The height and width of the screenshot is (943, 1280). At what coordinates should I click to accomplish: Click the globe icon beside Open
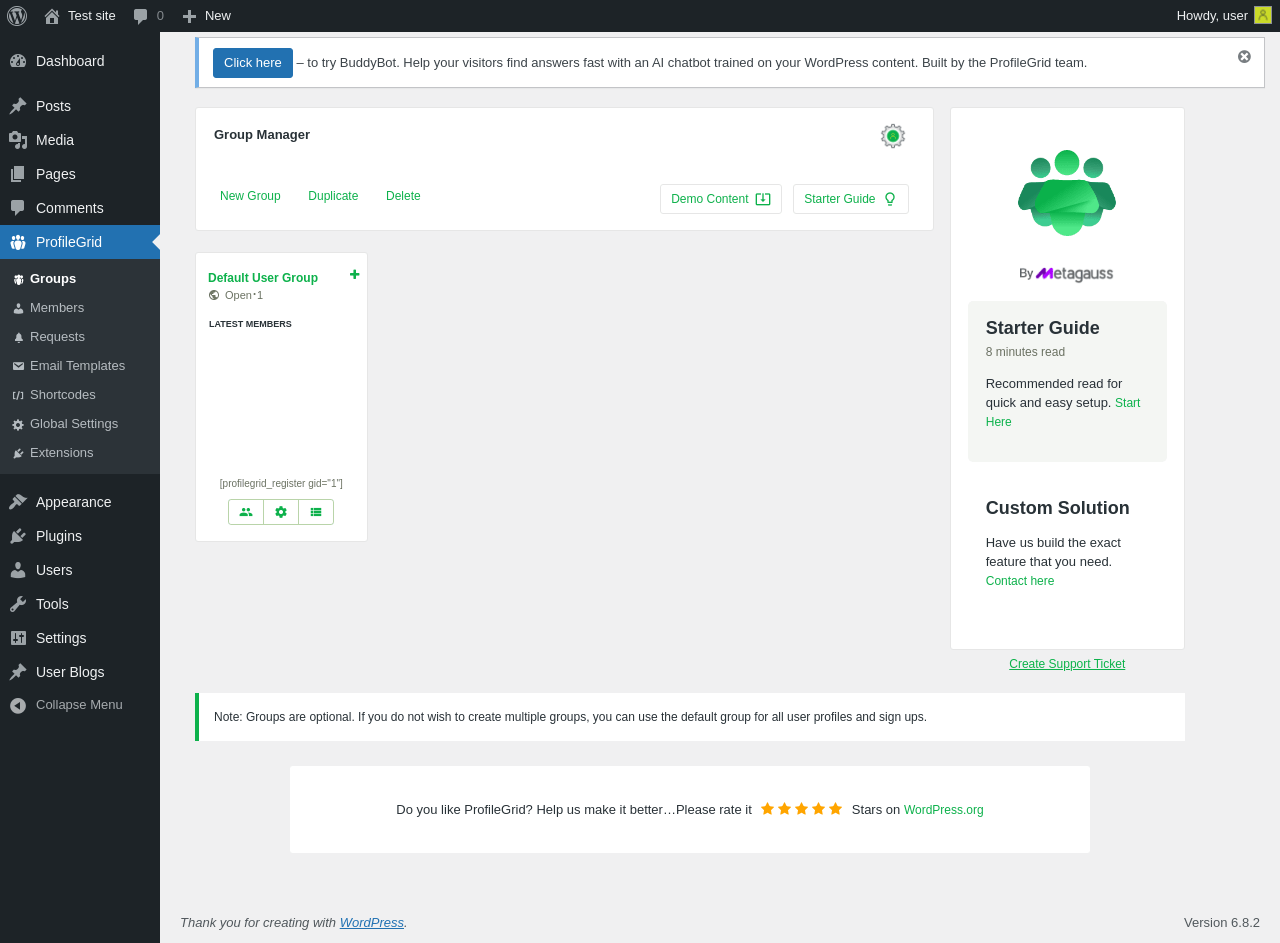coord(214,295)
